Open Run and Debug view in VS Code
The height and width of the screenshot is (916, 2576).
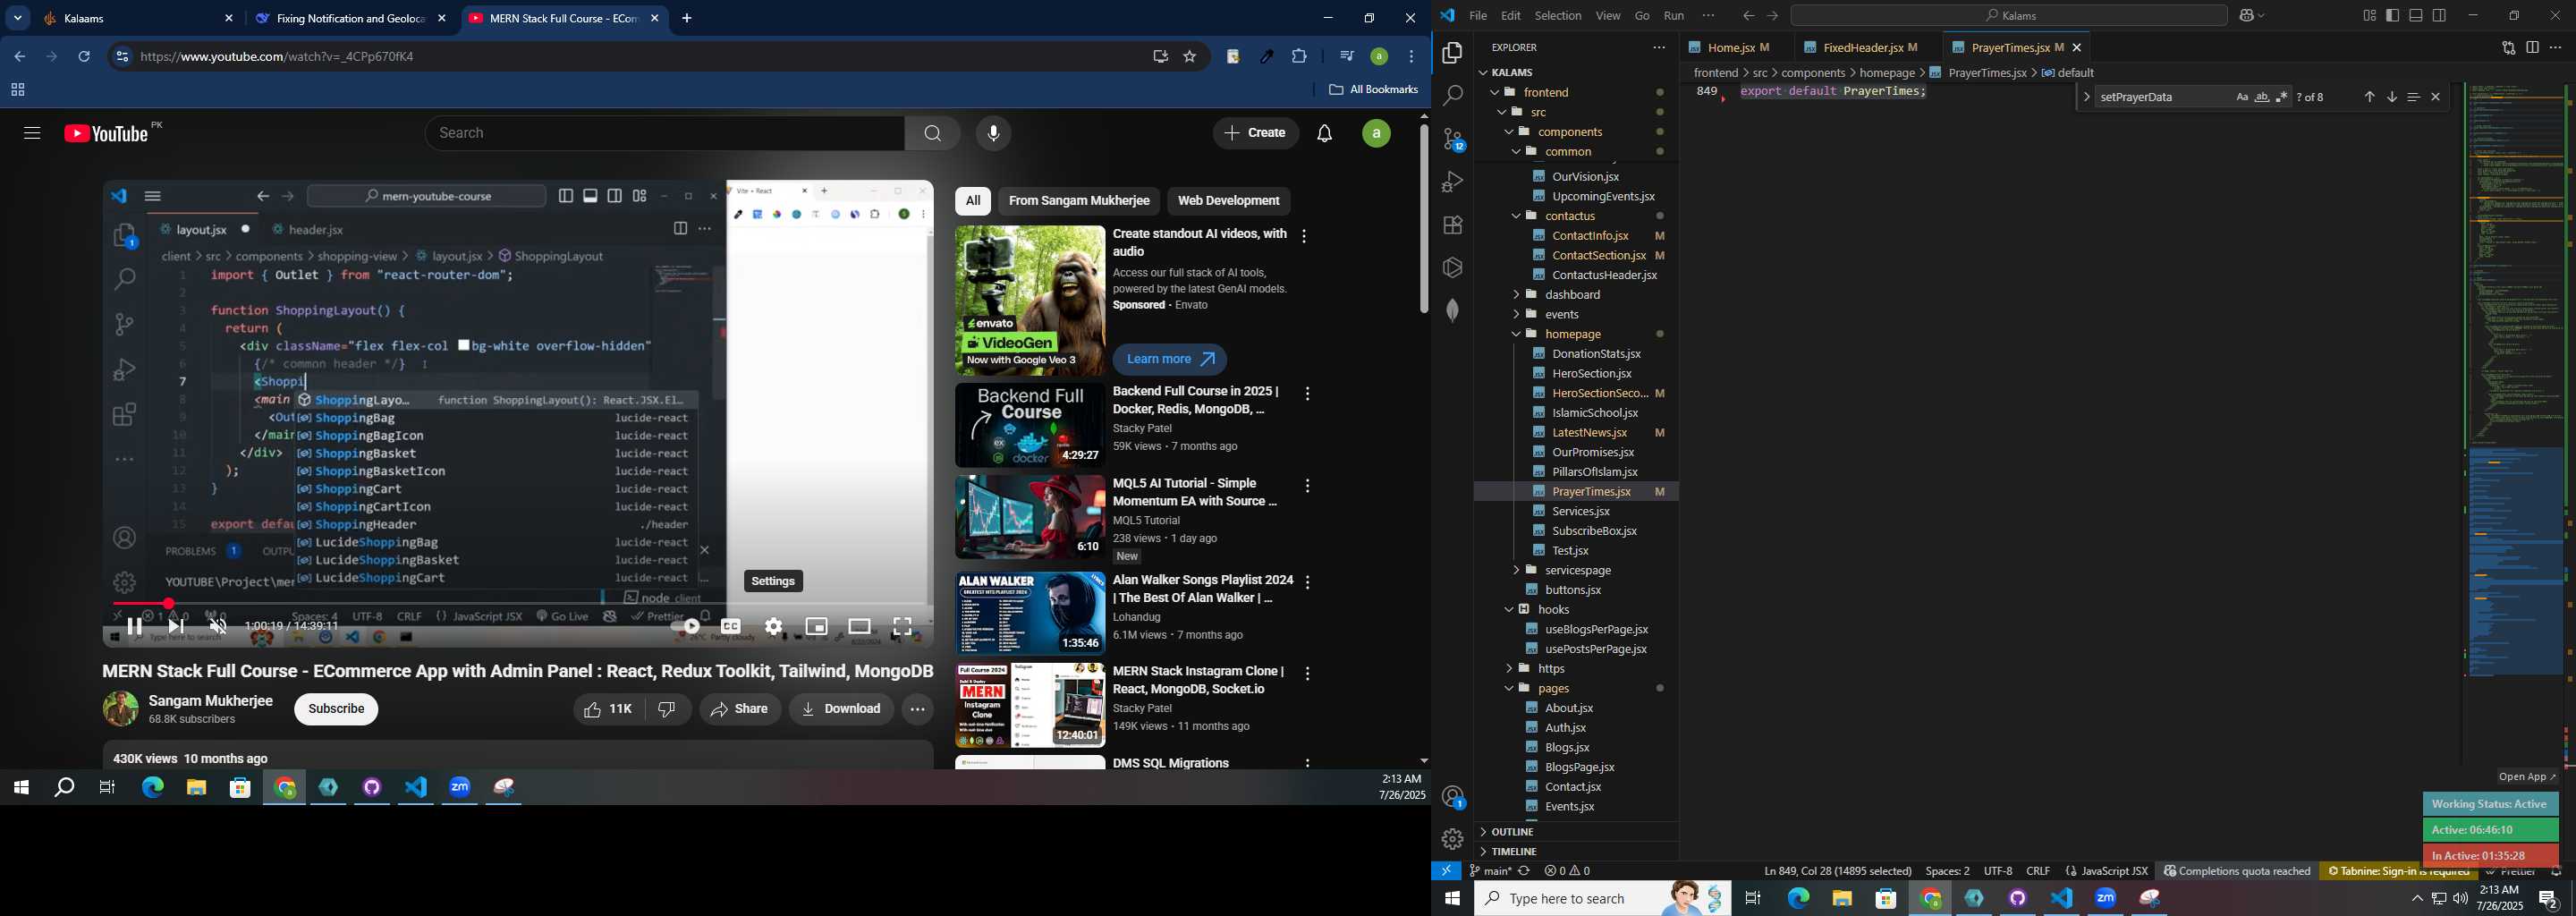pyautogui.click(x=1452, y=182)
